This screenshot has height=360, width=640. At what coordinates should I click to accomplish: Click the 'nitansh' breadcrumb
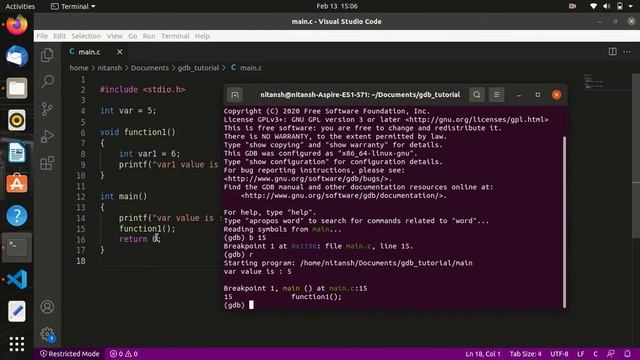click(x=109, y=68)
